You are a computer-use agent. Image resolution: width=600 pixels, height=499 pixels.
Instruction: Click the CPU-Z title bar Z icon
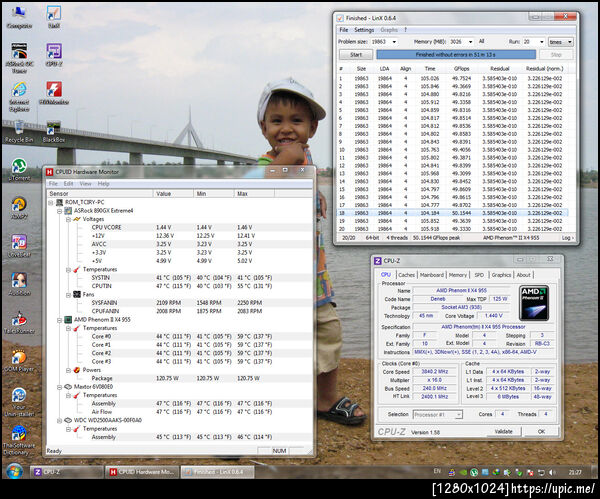coord(378,261)
